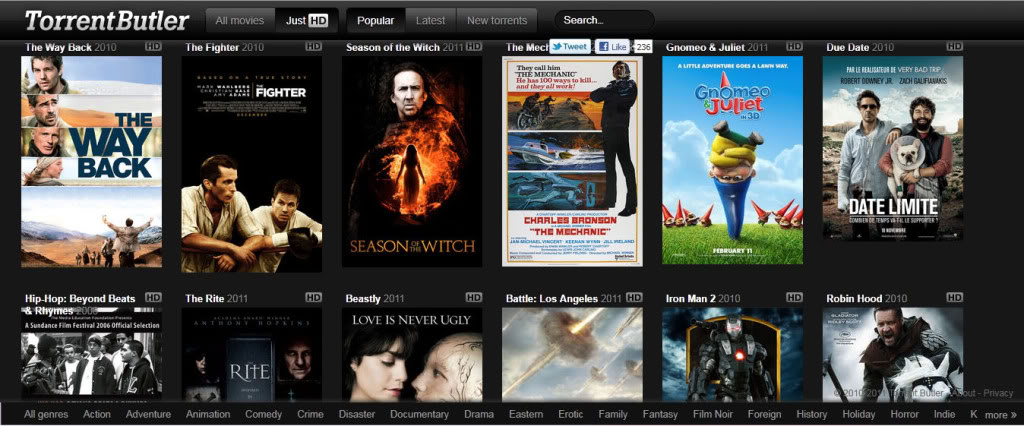Open Hip-Hop Beyond Beats poster
Viewport: 1024px width, 426px height.
tap(91, 354)
